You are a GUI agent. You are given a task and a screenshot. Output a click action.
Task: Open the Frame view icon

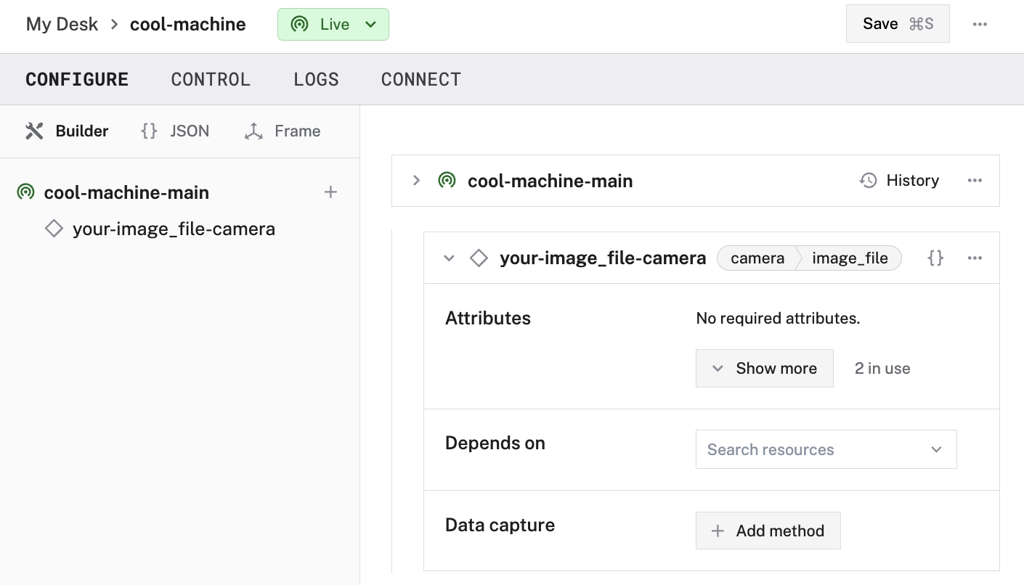point(251,130)
